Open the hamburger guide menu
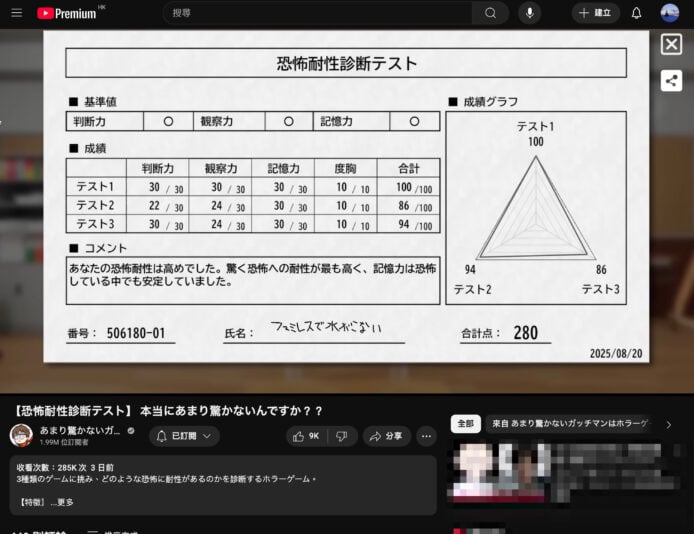 [x=16, y=13]
